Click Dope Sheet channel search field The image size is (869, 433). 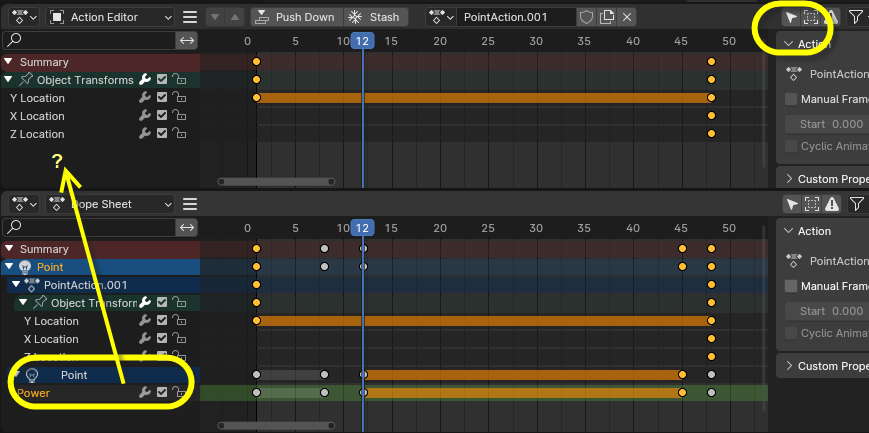point(89,227)
